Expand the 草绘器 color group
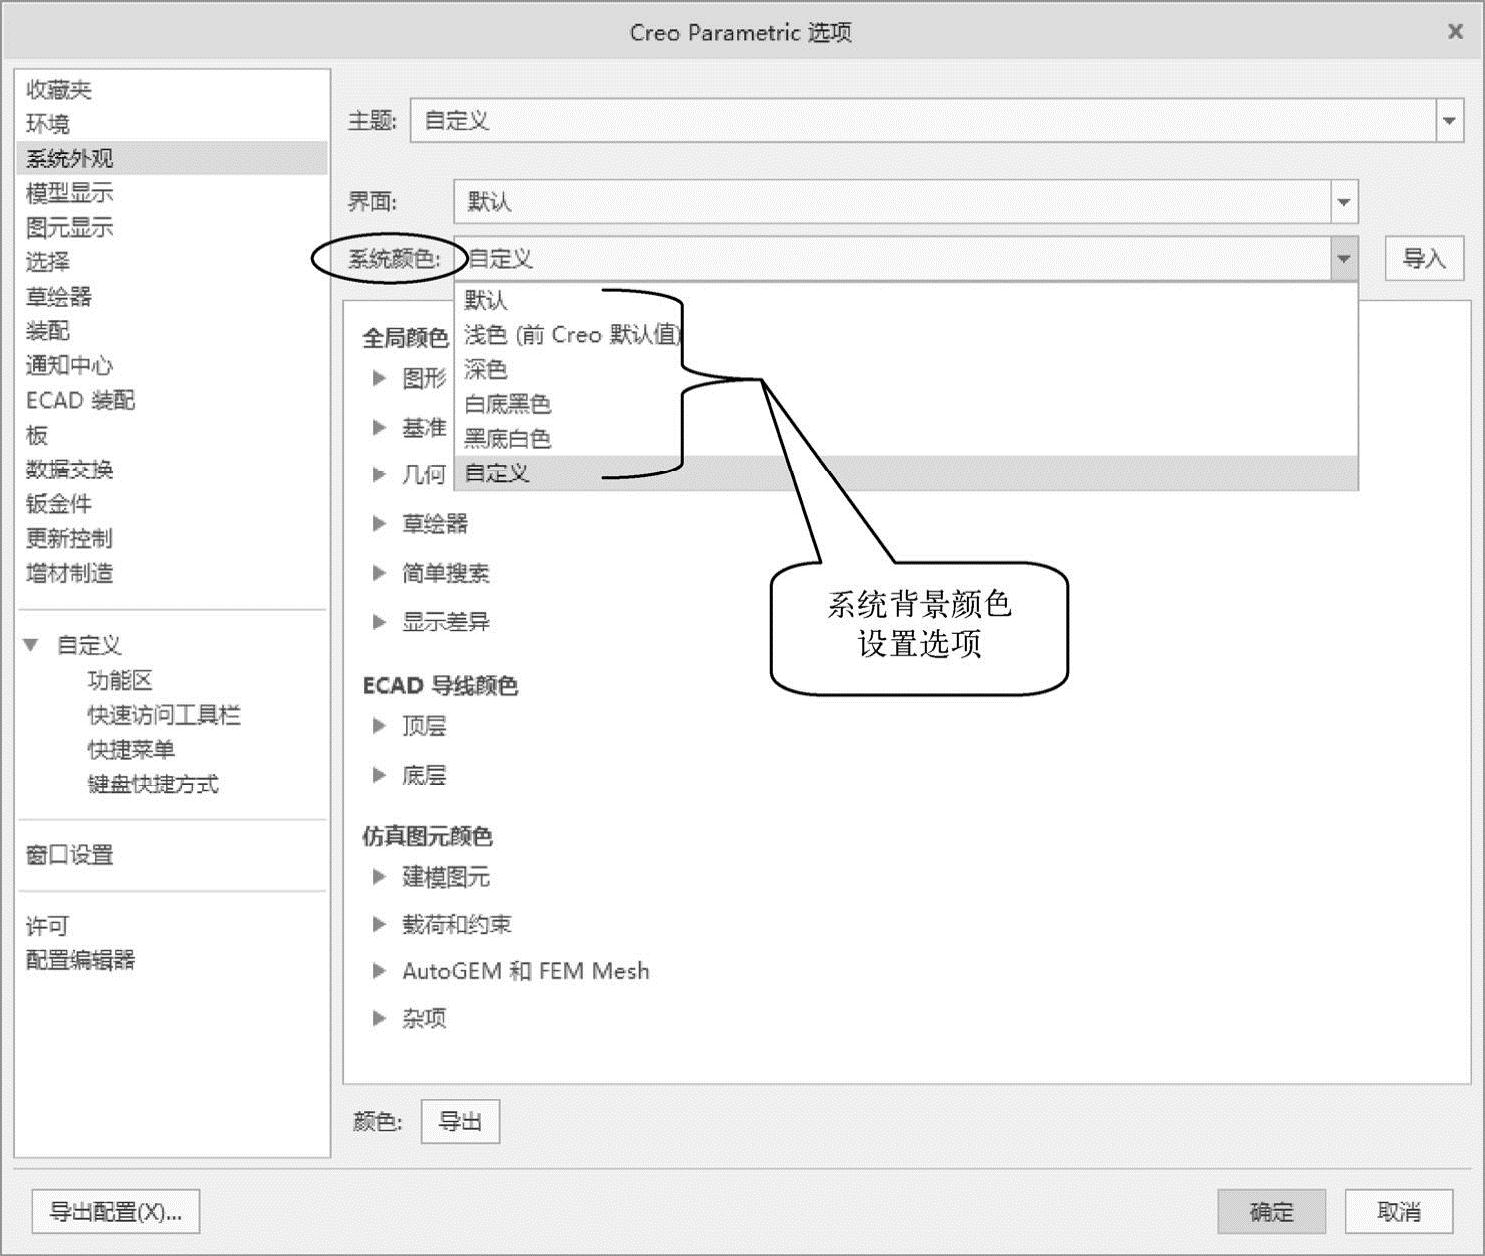Screen dimensions: 1485x1256 point(379,523)
